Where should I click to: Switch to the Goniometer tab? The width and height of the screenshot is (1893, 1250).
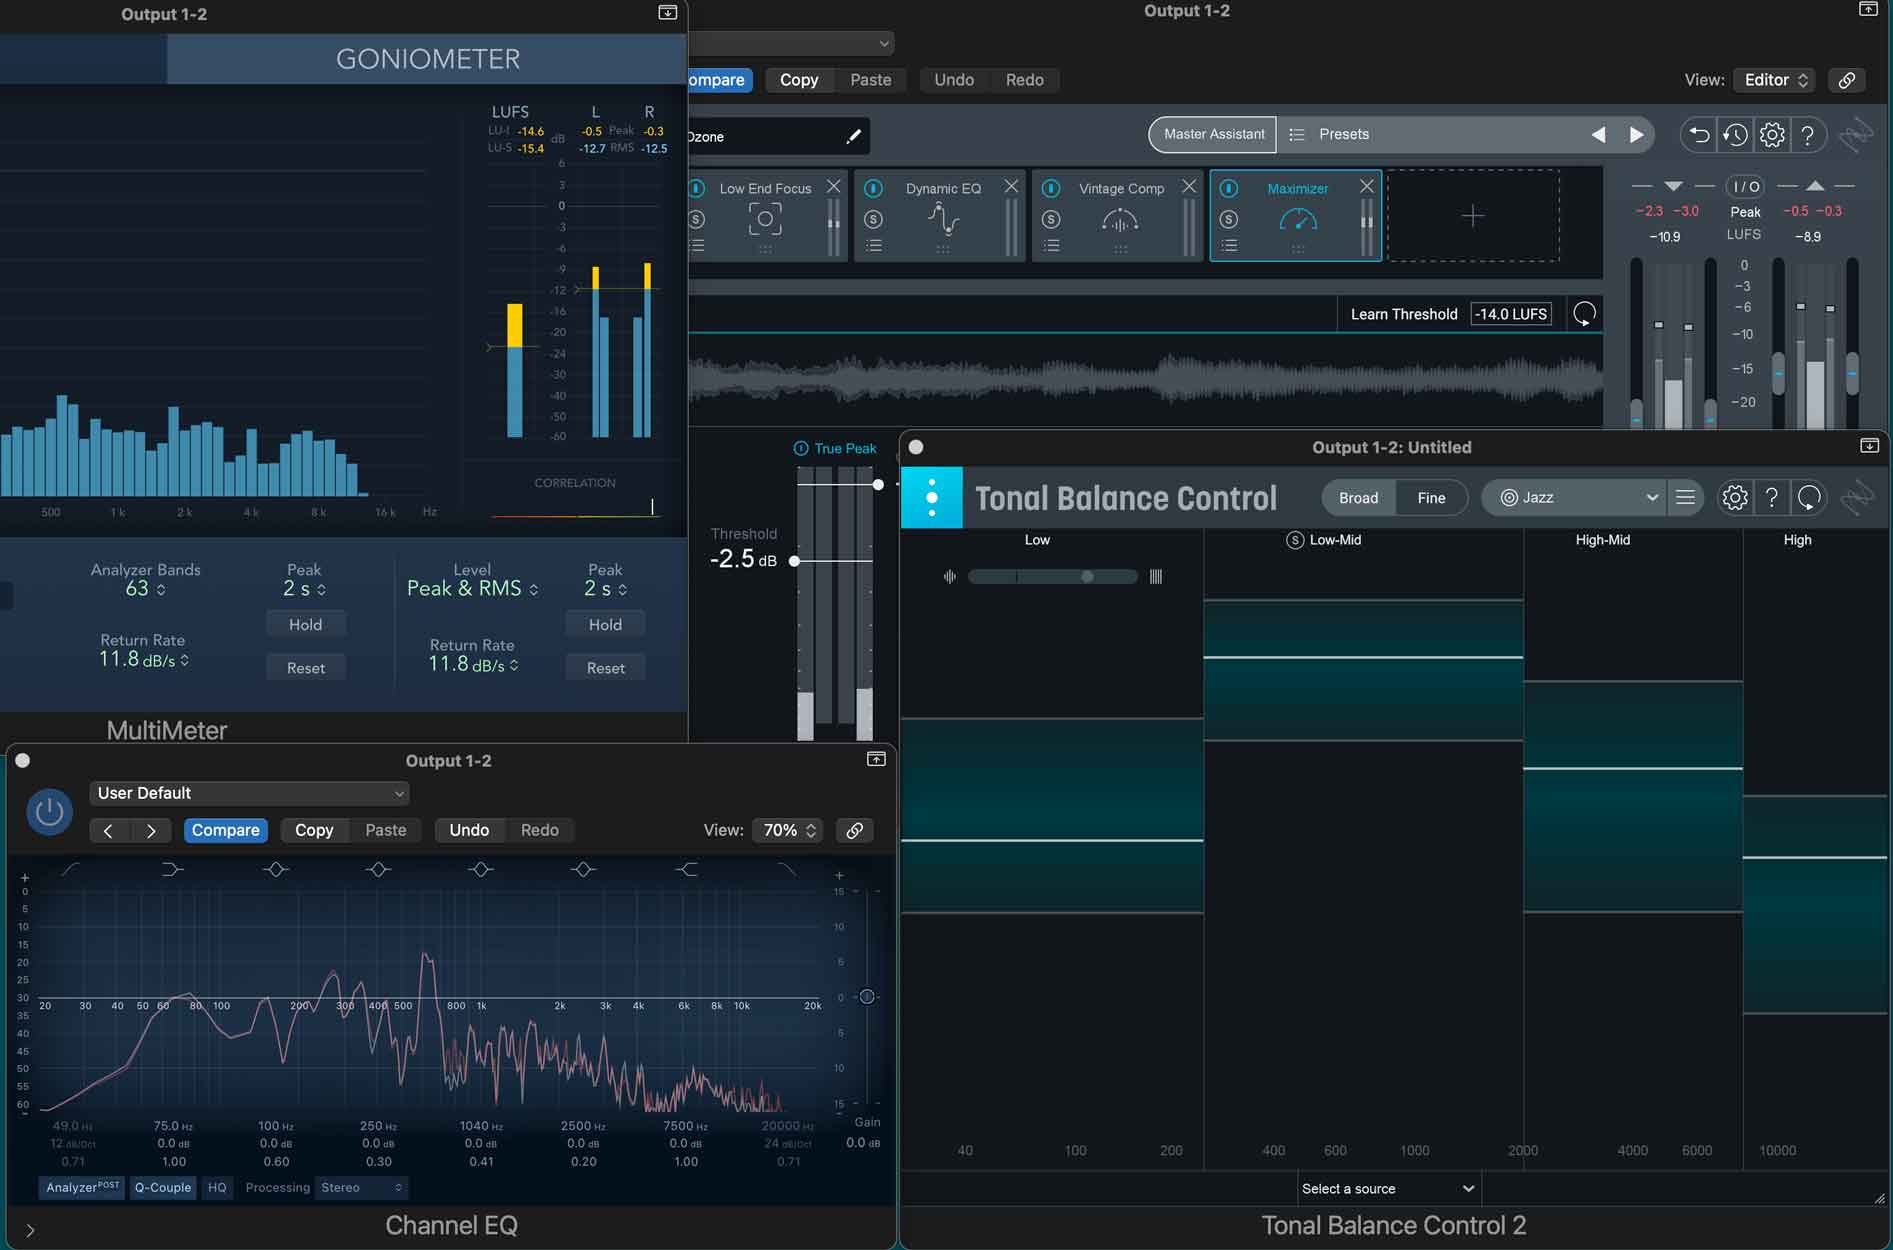click(427, 59)
